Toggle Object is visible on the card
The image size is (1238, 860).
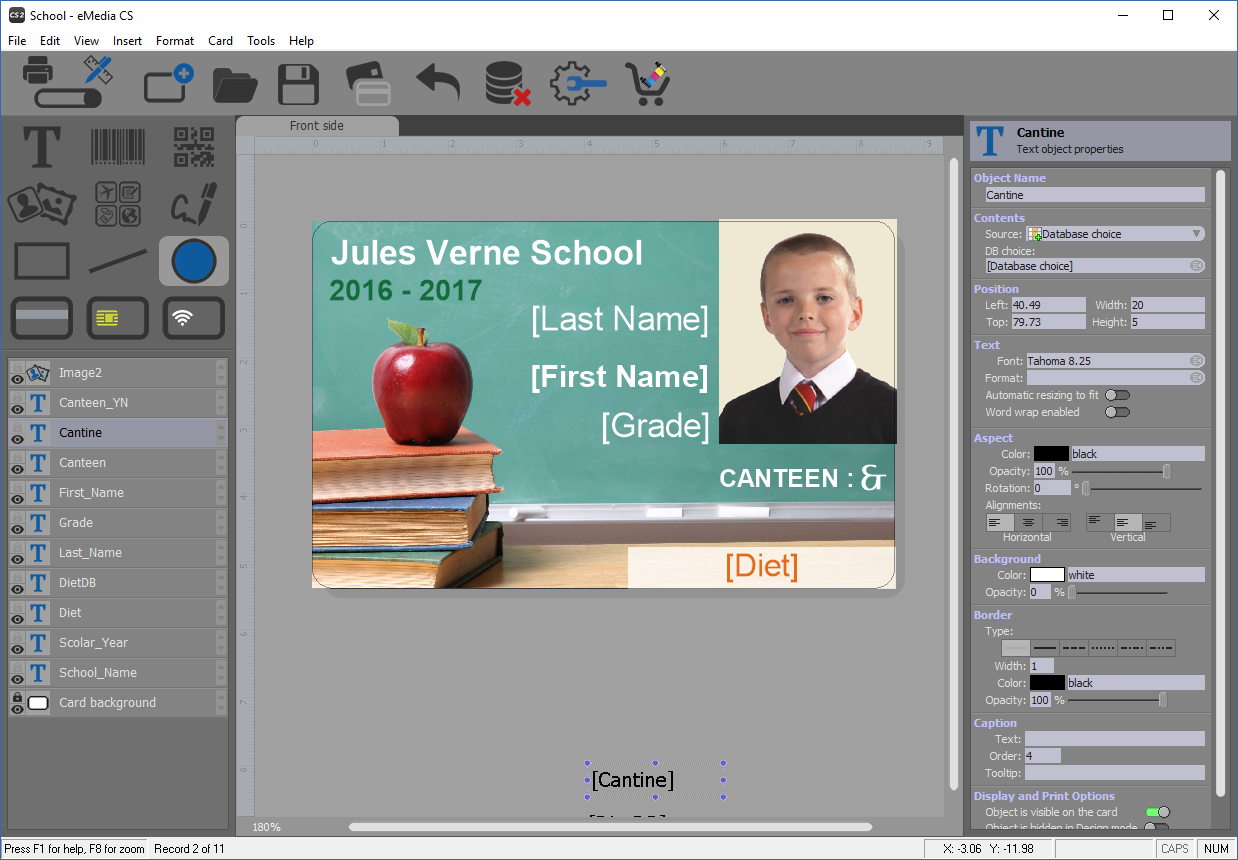click(1157, 812)
